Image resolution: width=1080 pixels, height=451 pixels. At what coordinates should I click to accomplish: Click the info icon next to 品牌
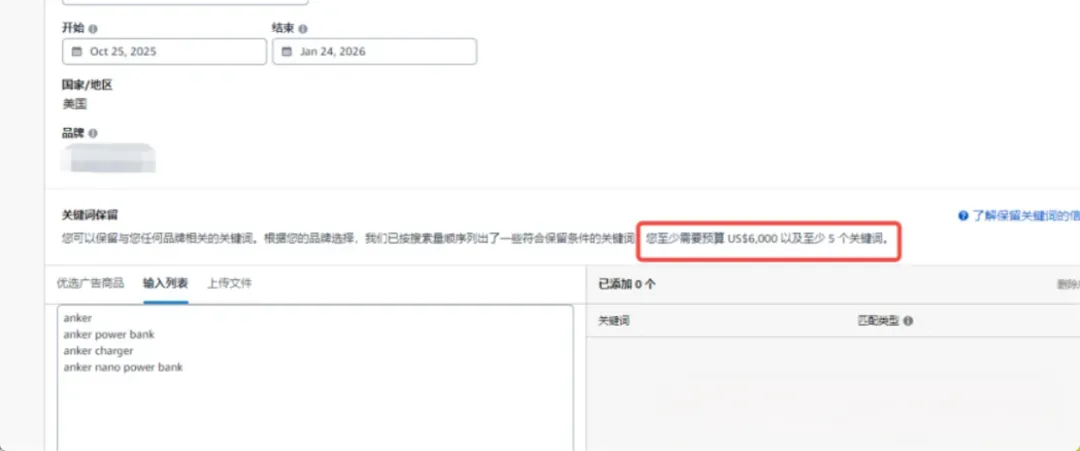pyautogui.click(x=93, y=133)
